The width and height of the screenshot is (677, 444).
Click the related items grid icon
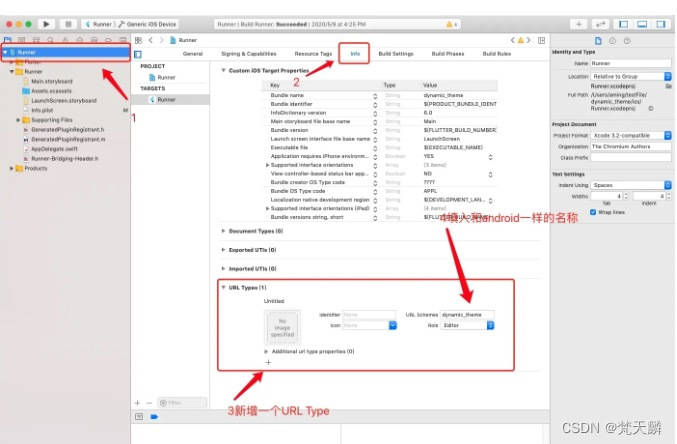pos(138,40)
